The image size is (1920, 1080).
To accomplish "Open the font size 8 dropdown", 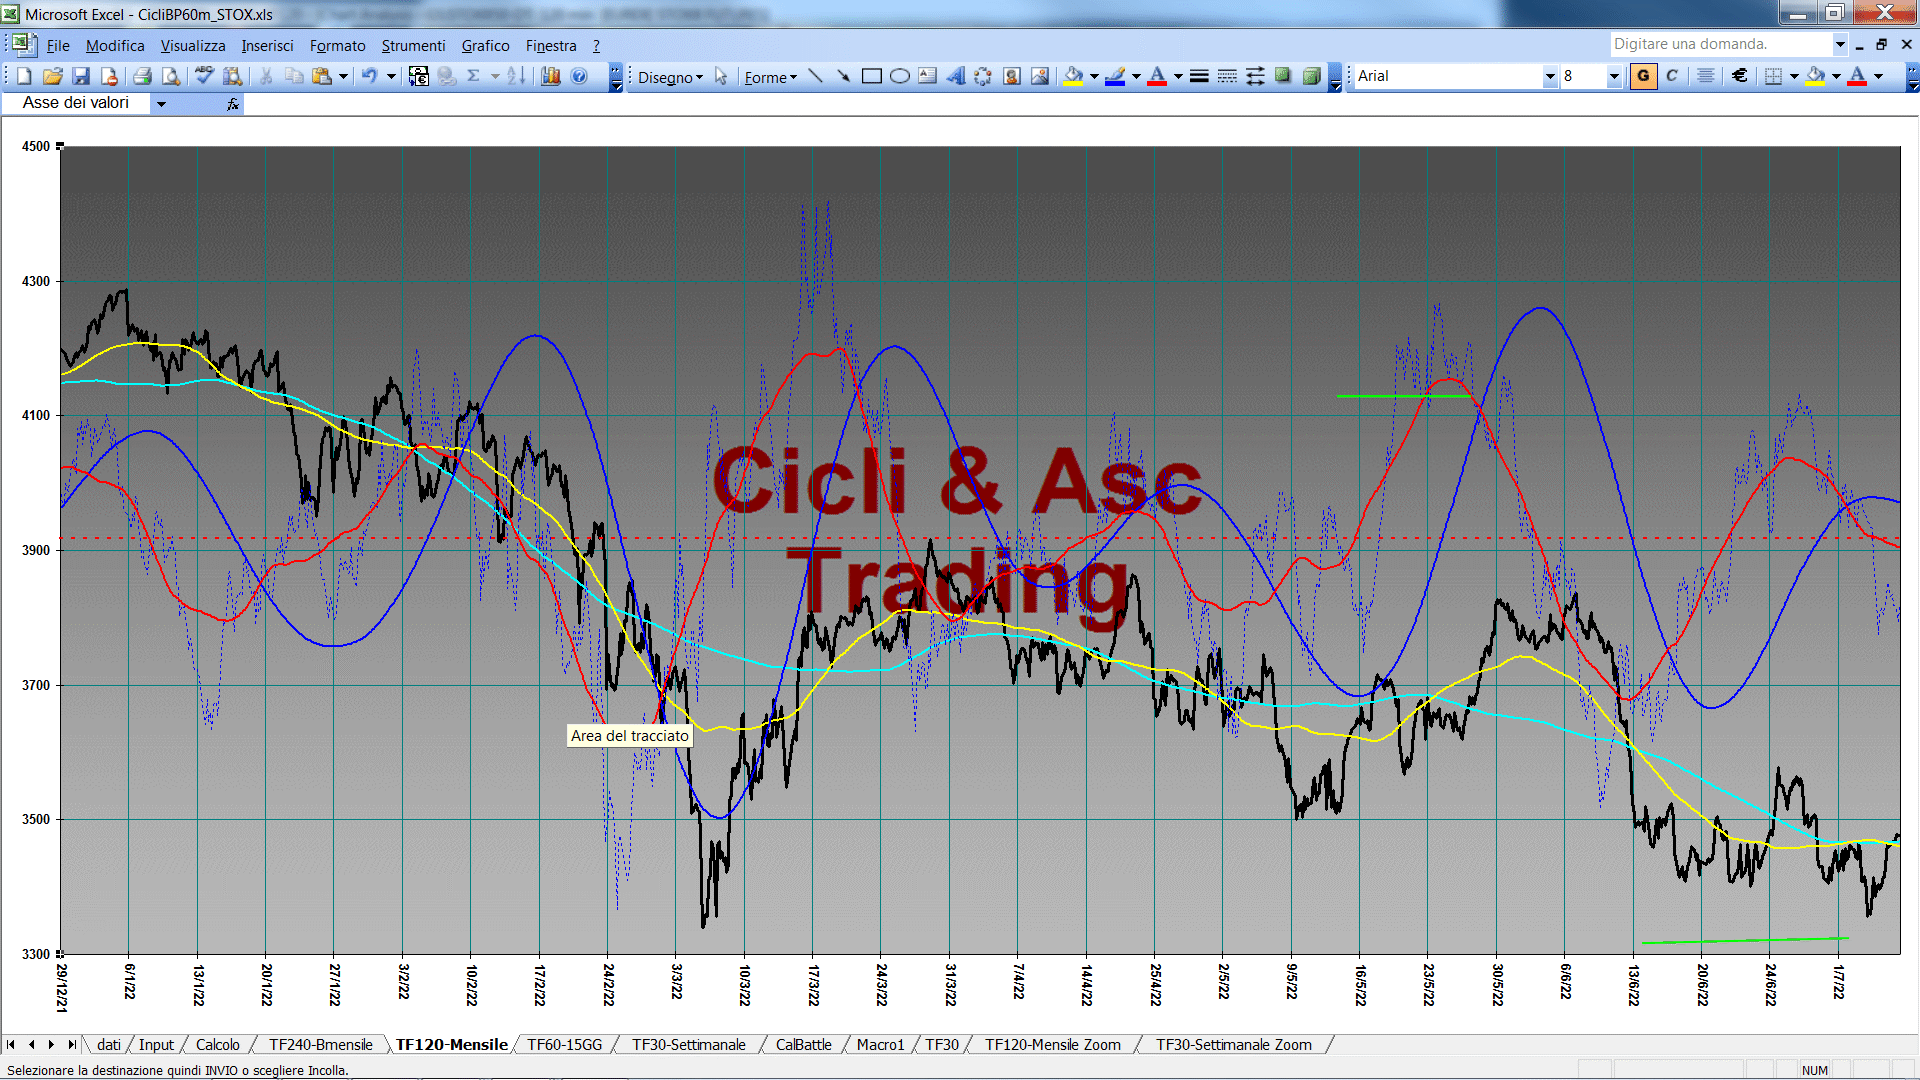I will (x=1613, y=76).
